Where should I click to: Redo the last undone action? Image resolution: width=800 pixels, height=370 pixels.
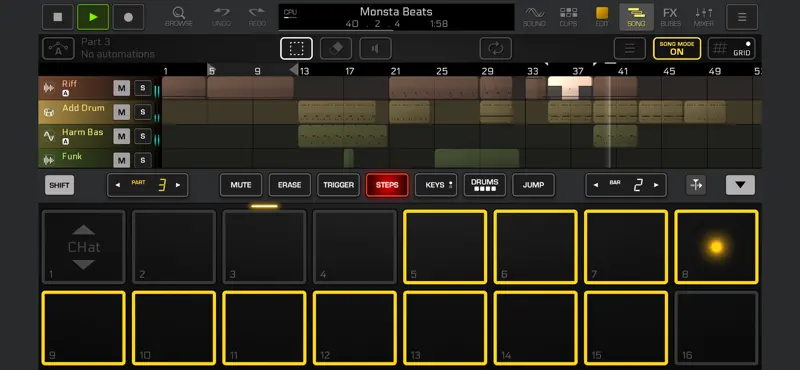pyautogui.click(x=257, y=17)
